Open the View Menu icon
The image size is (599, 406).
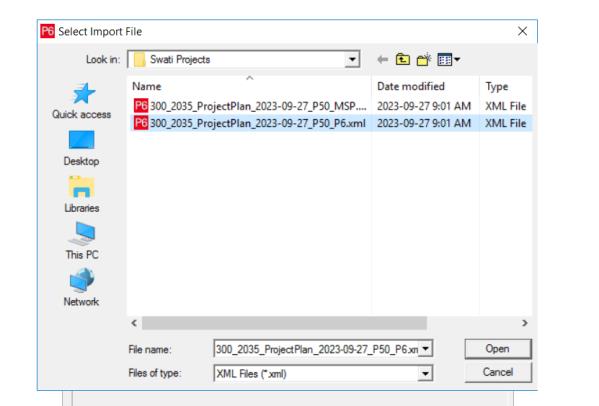[x=448, y=60]
